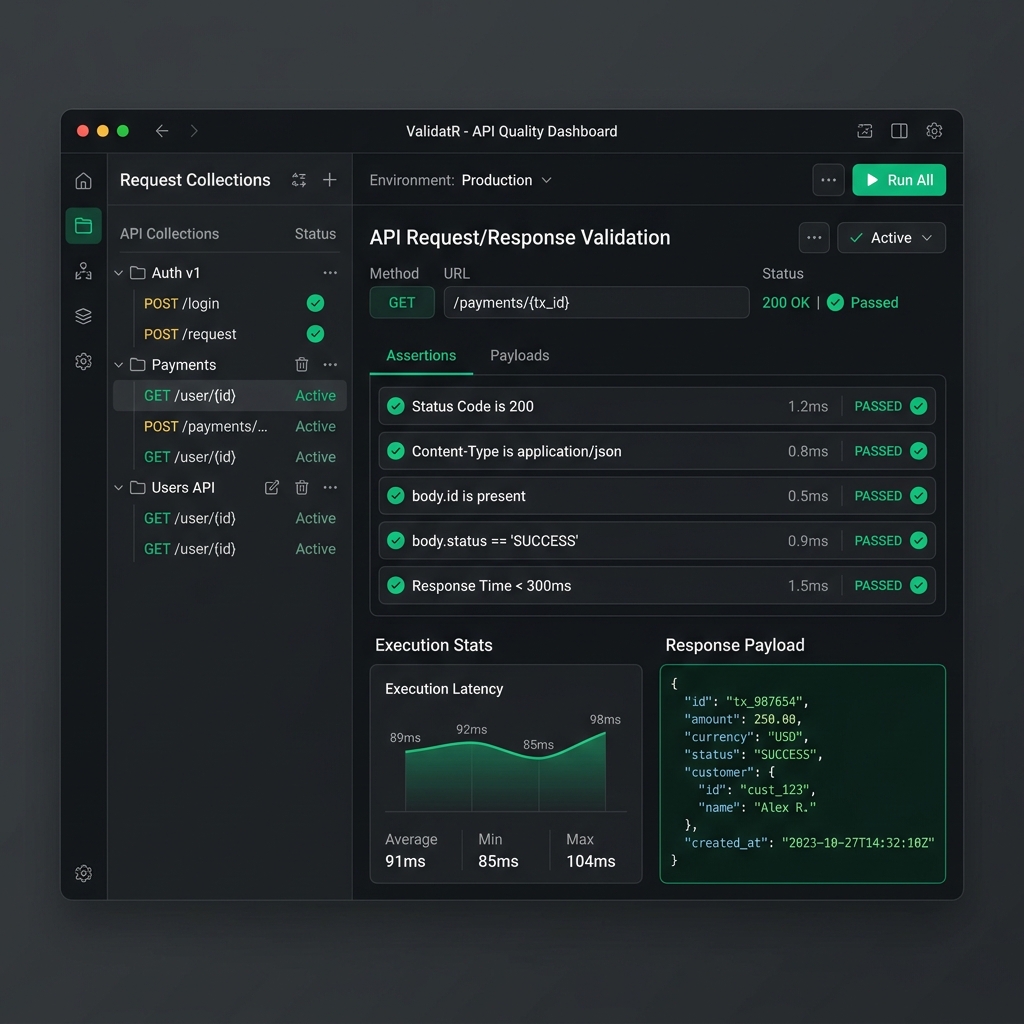Open the Active status dropdown
The width and height of the screenshot is (1024, 1024).
point(891,238)
